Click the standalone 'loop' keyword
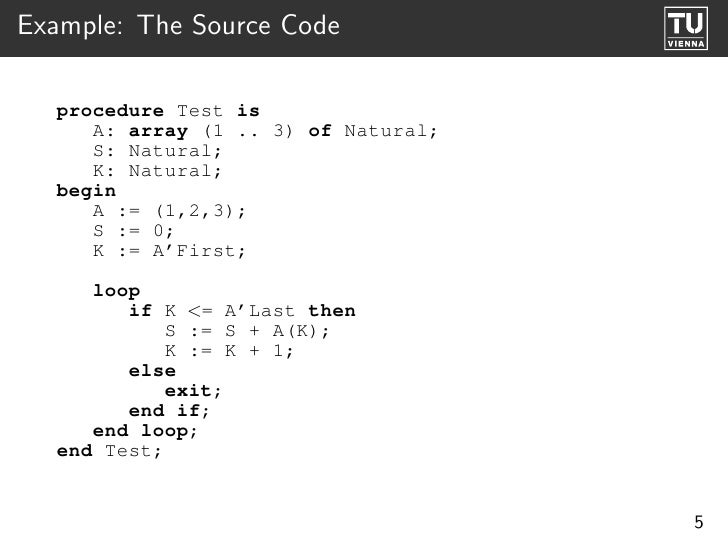728x546 pixels. (x=116, y=291)
